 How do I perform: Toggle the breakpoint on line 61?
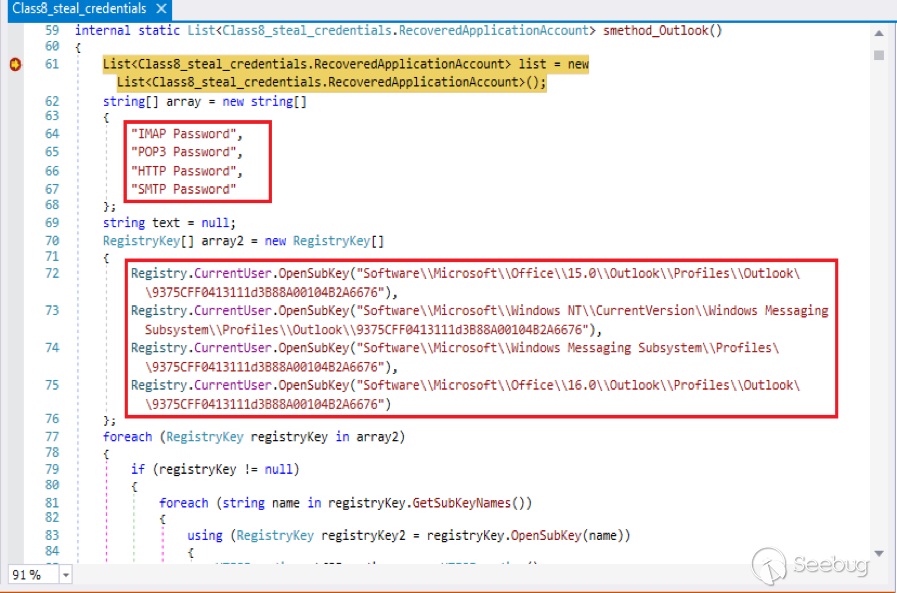[15, 65]
